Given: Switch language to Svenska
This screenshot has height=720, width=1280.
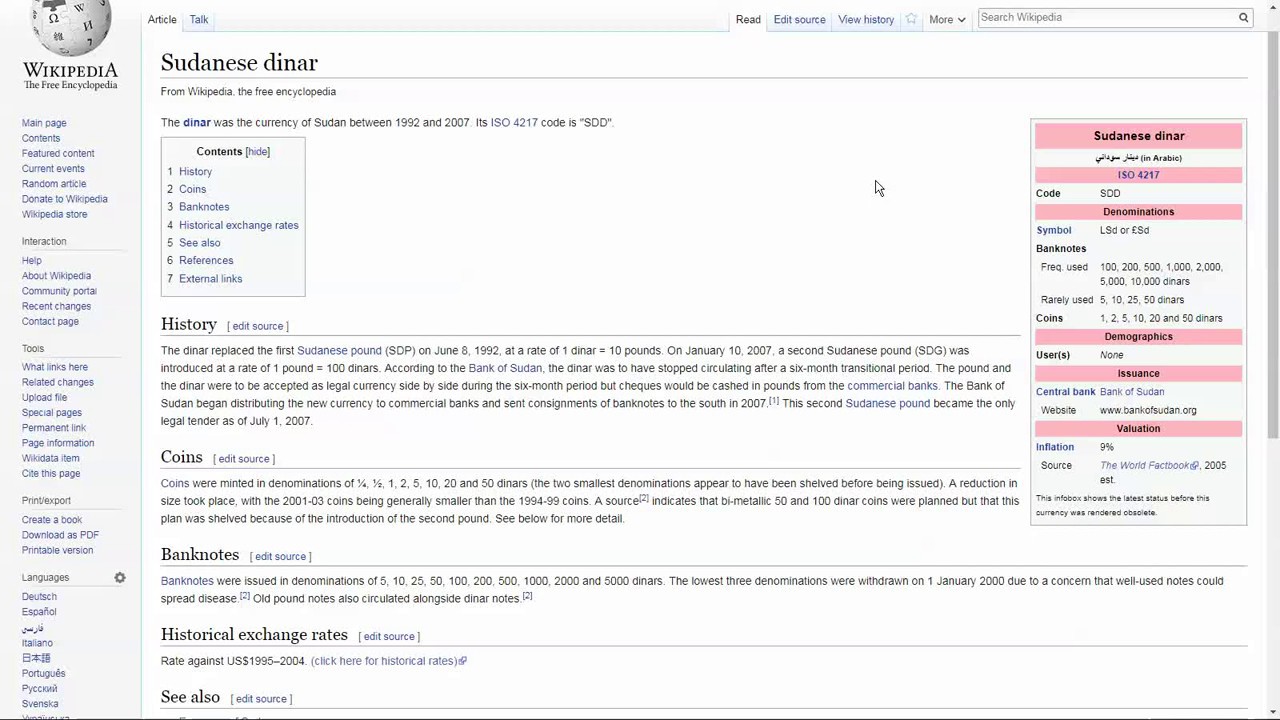Looking at the screenshot, I should coord(40,704).
